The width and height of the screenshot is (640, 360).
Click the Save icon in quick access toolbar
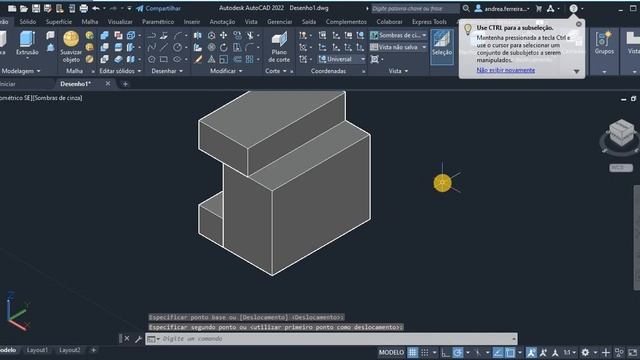pos(36,8)
